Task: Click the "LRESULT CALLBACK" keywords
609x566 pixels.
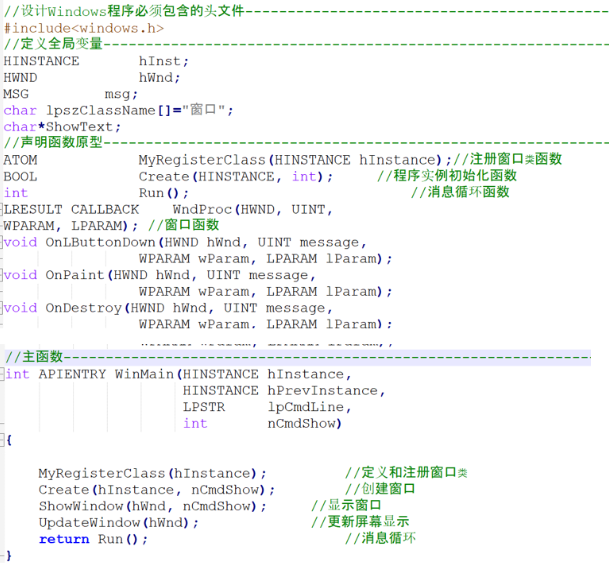Action: click(71, 210)
